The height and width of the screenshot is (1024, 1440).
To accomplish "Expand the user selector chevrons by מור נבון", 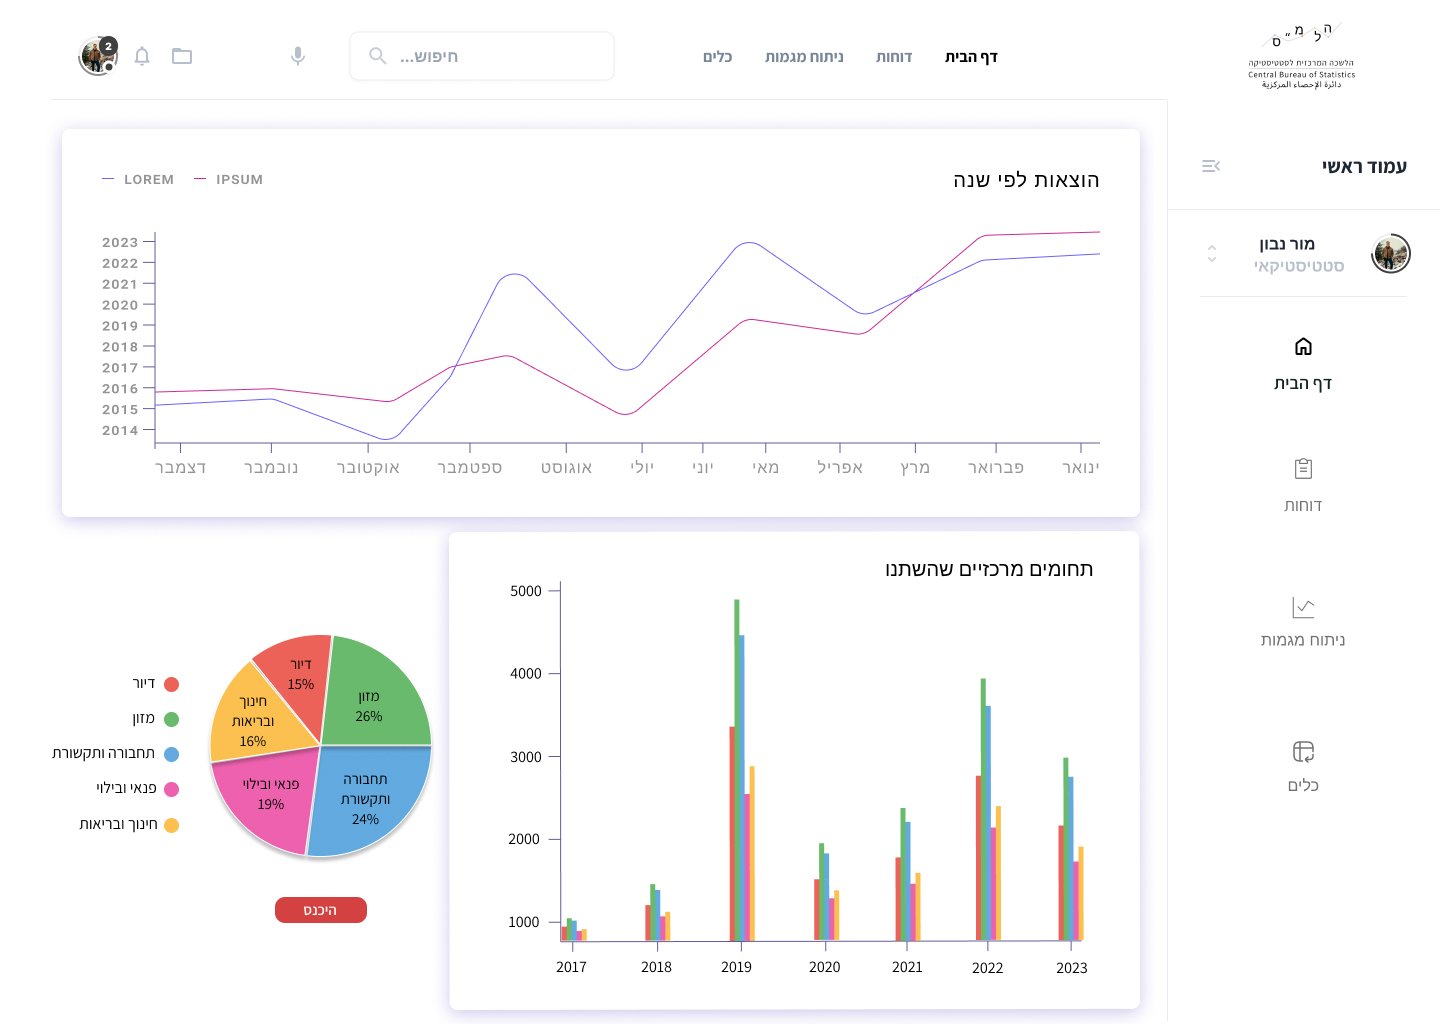I will tap(1212, 254).
